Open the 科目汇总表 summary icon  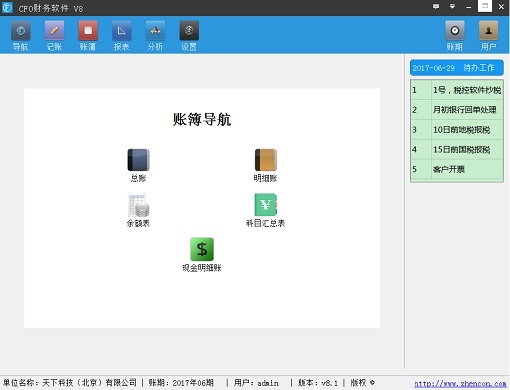(x=265, y=210)
